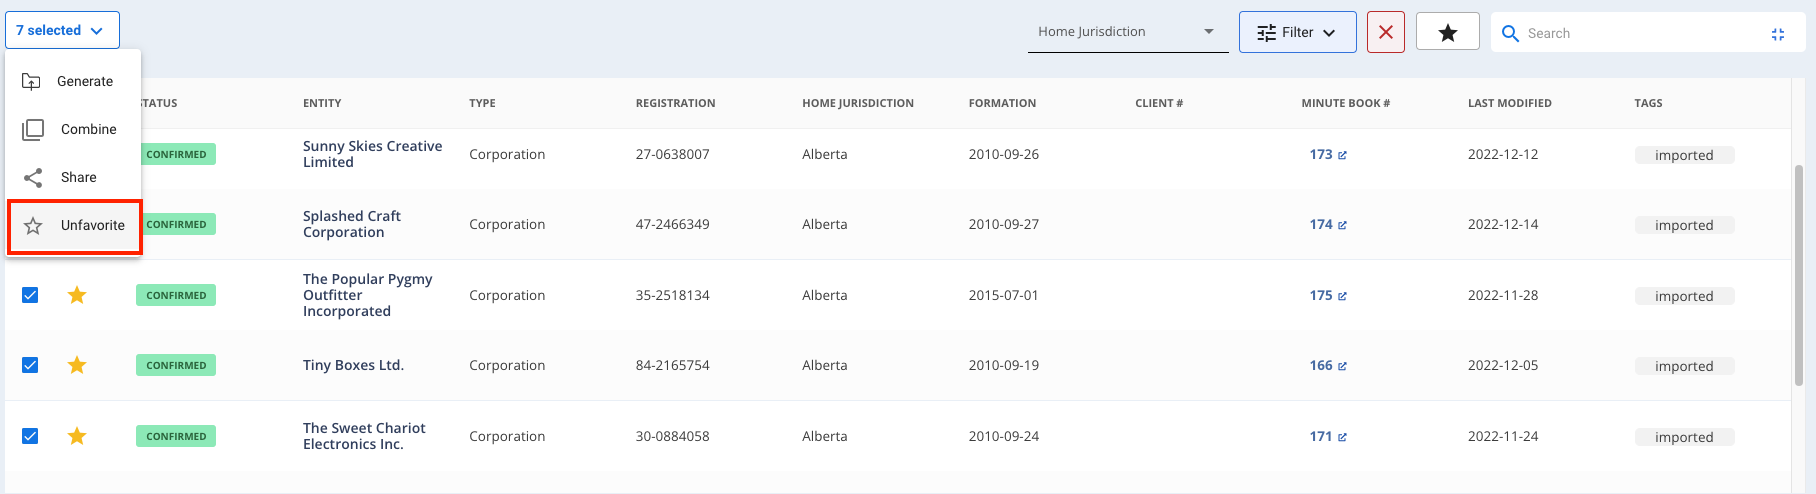Choose Combine from the bulk menu
The height and width of the screenshot is (494, 1816).
(x=73, y=129)
